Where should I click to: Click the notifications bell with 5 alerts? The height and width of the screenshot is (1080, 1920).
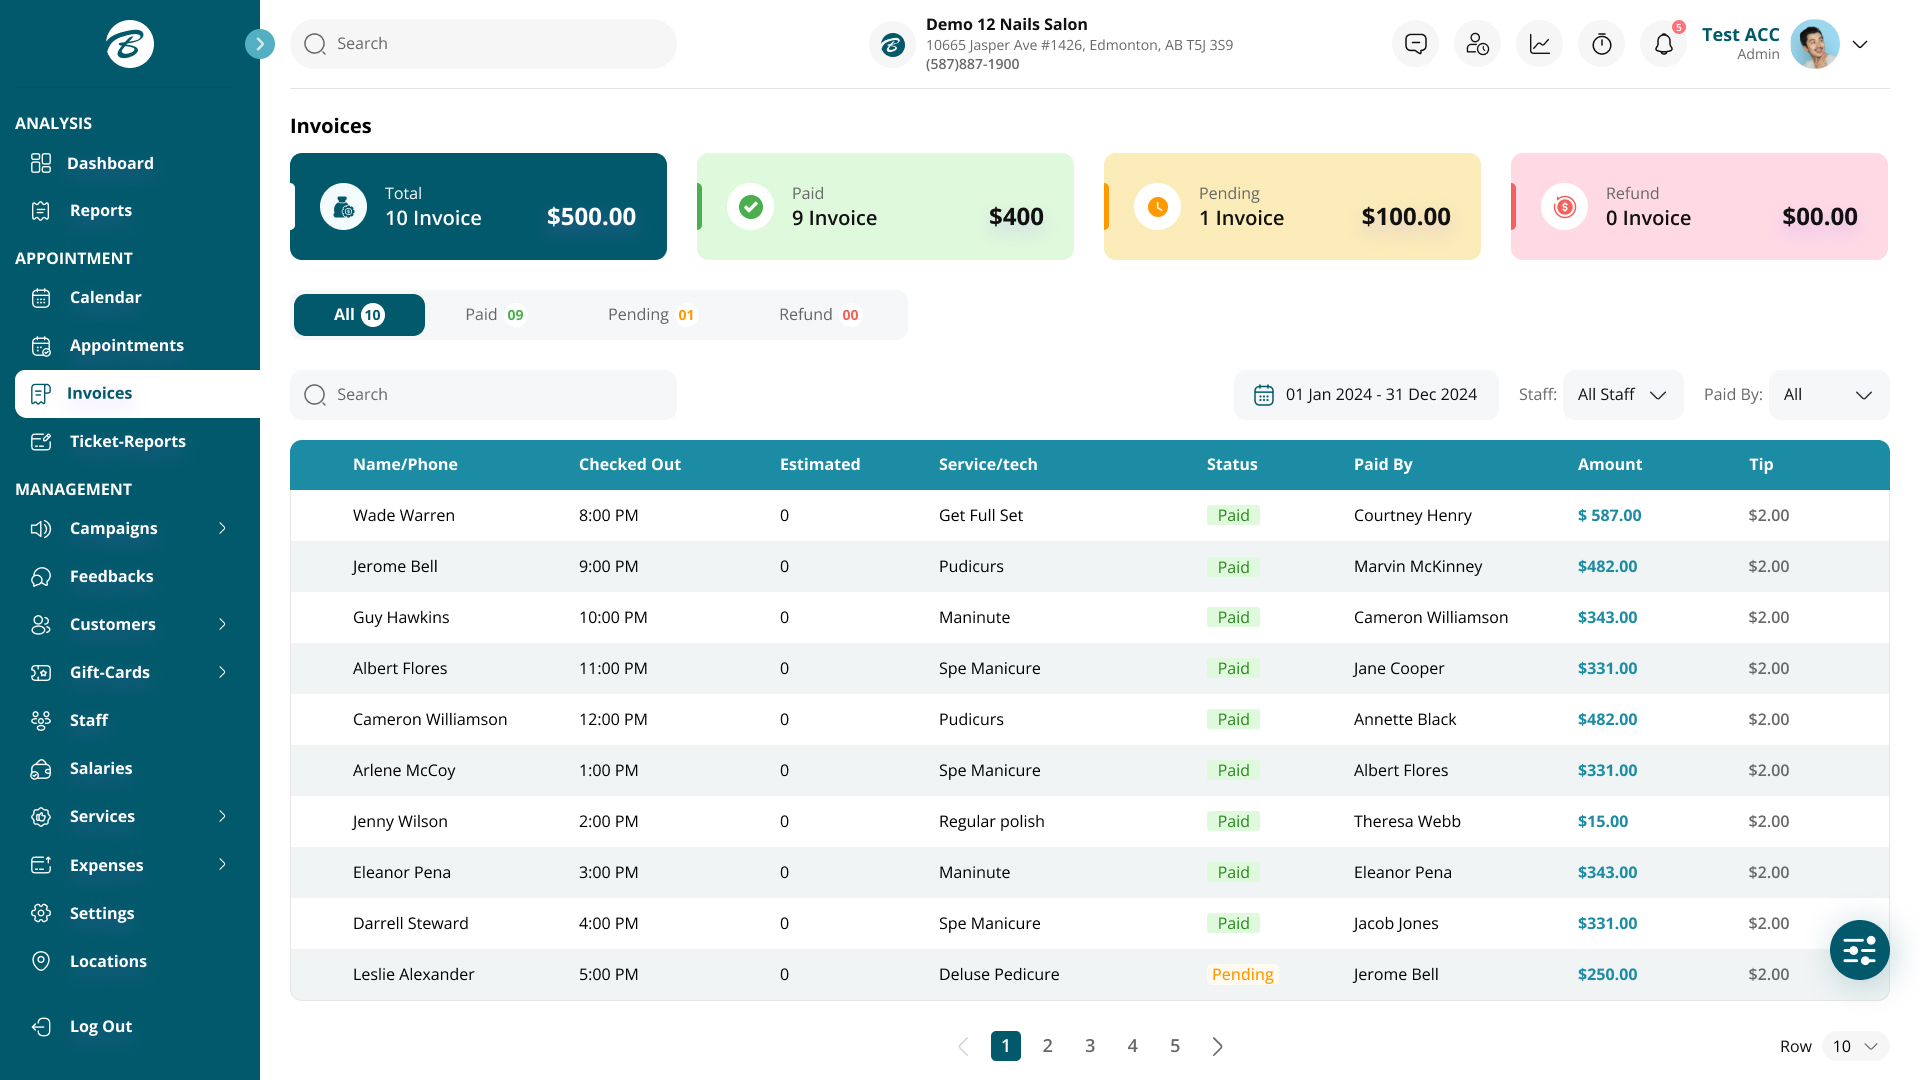(1663, 43)
